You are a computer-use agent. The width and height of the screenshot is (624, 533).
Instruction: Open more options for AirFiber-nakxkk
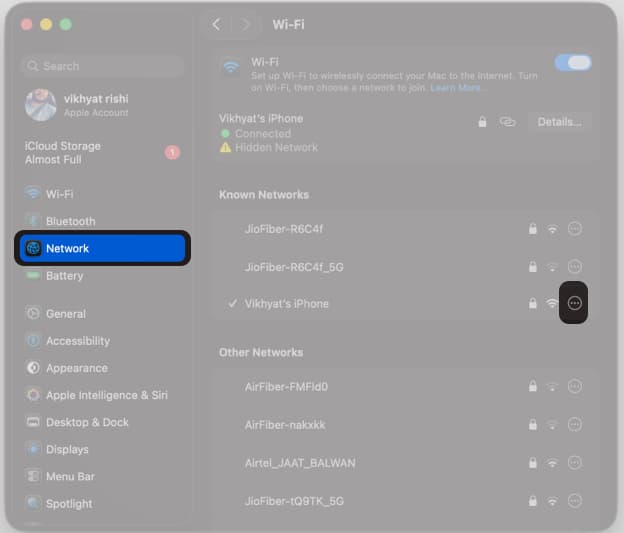pos(575,424)
